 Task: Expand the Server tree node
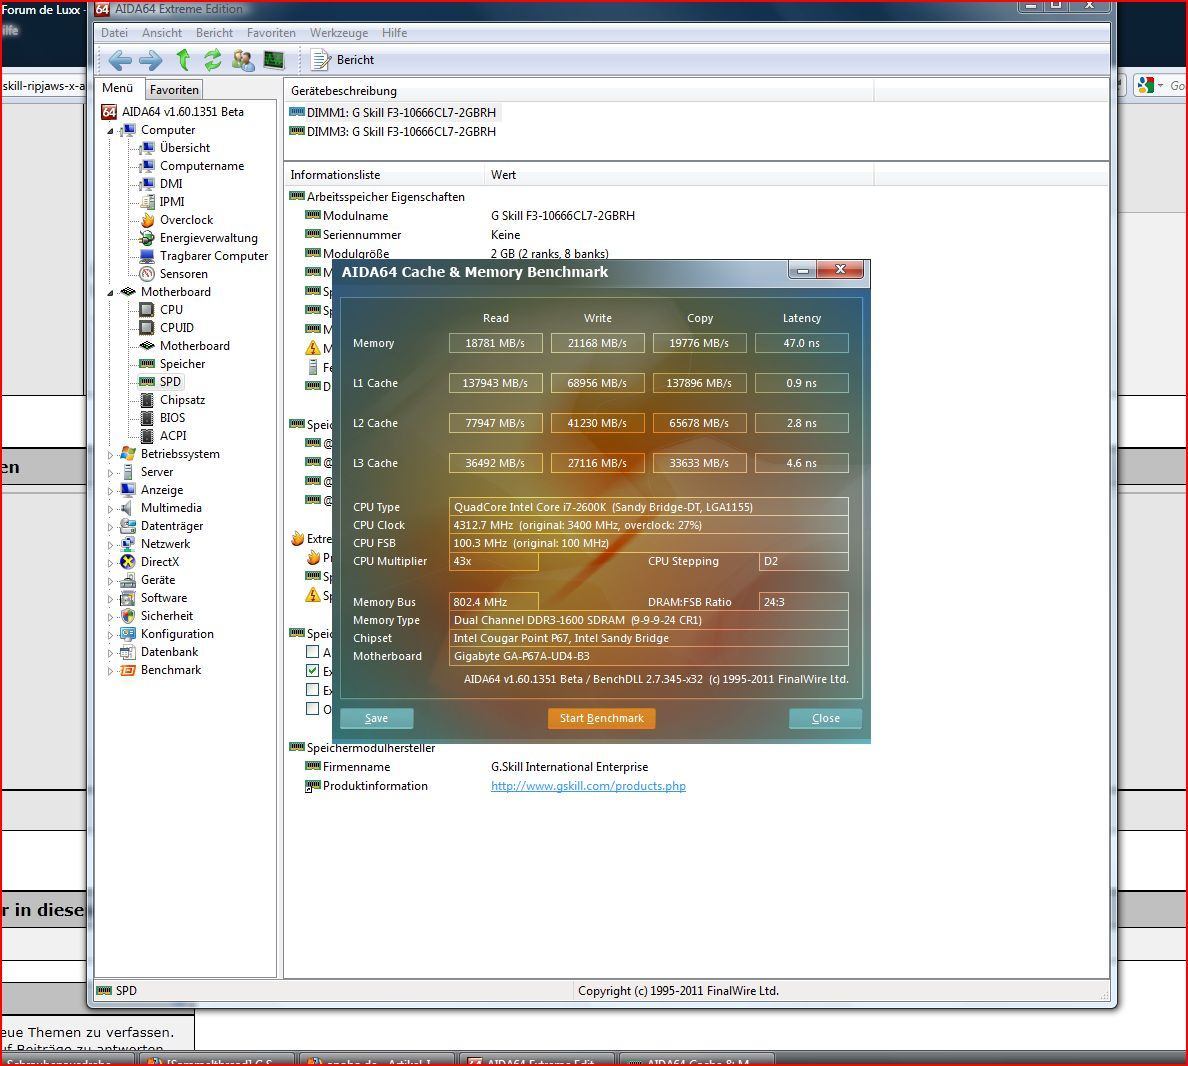coord(111,473)
